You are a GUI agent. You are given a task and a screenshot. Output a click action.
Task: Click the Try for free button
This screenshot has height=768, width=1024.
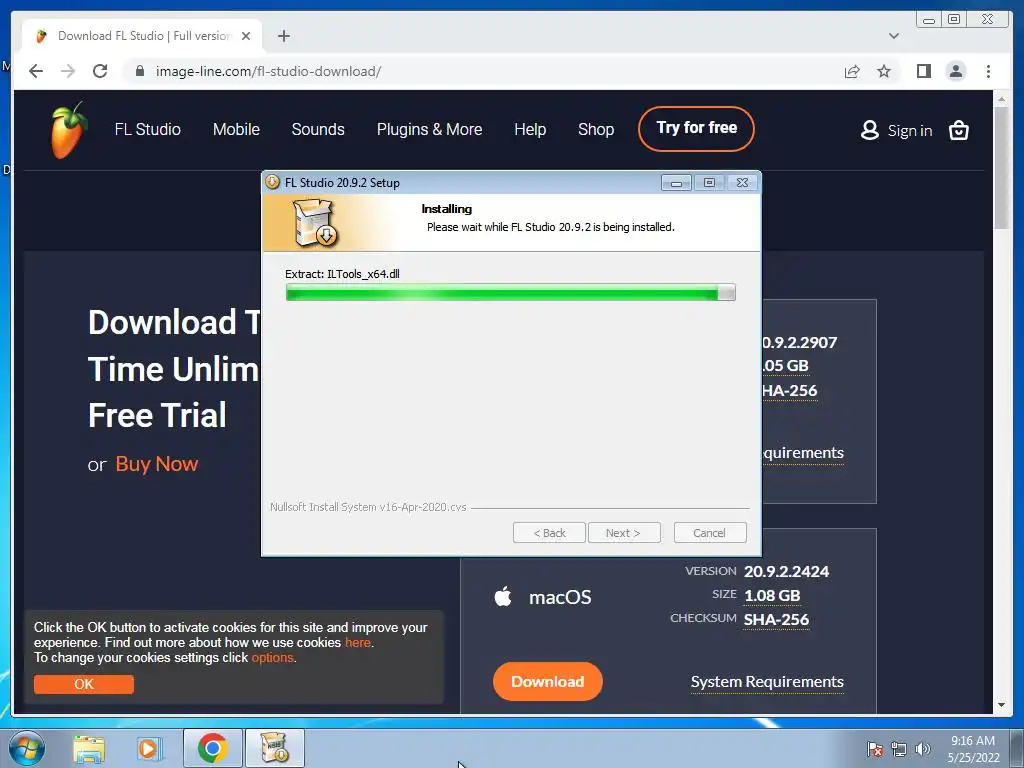(x=696, y=129)
